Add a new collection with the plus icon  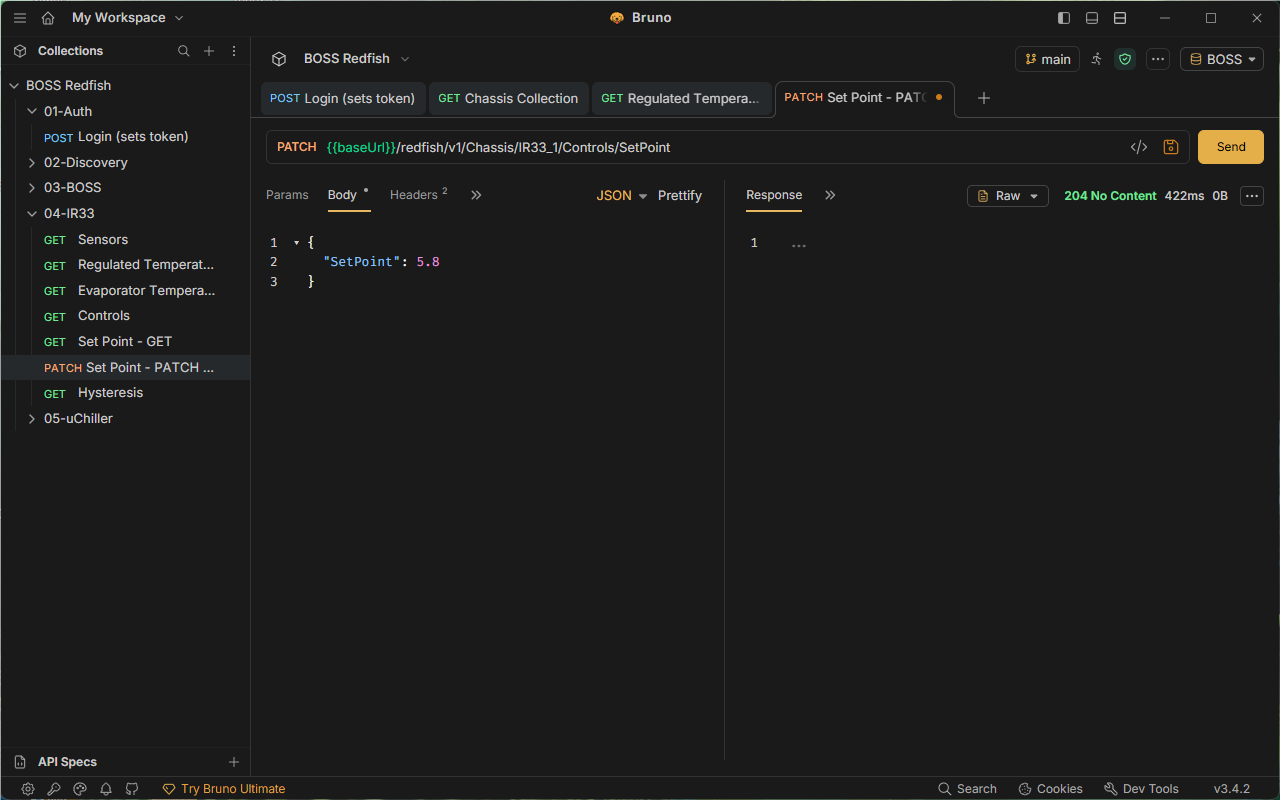coord(209,51)
